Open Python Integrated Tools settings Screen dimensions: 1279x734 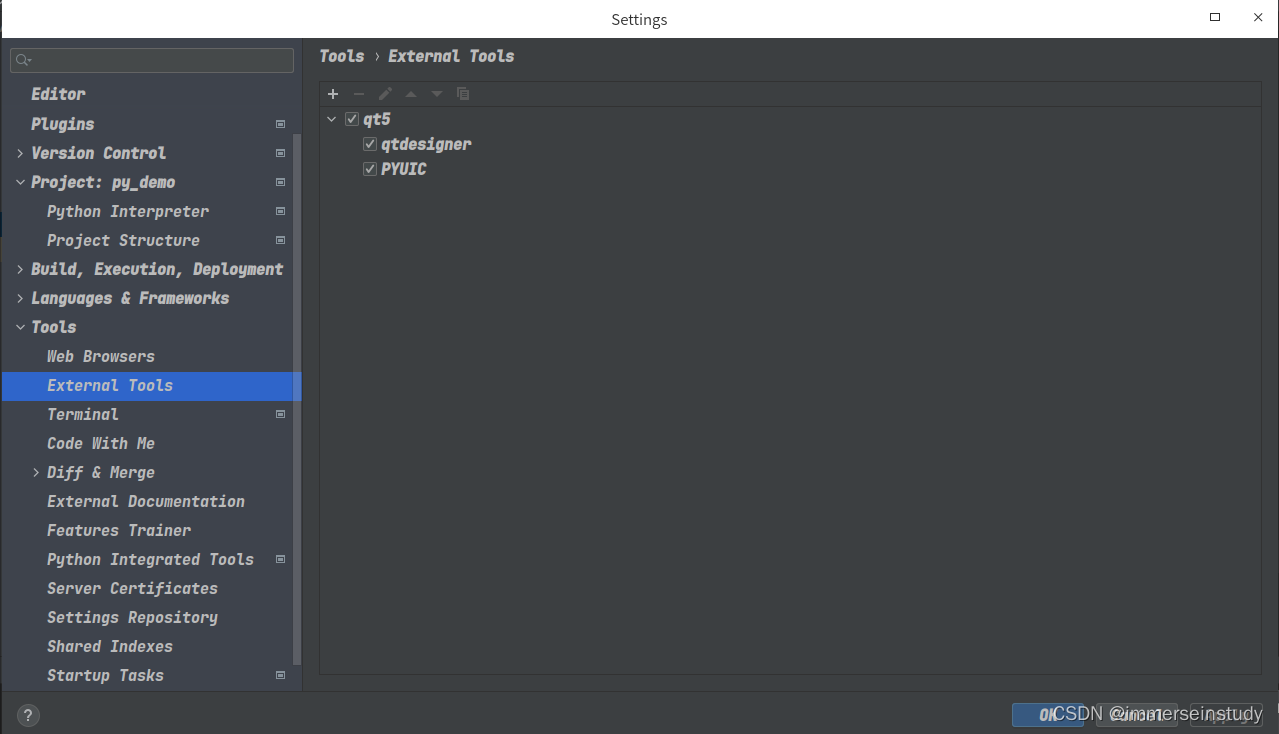click(x=150, y=559)
